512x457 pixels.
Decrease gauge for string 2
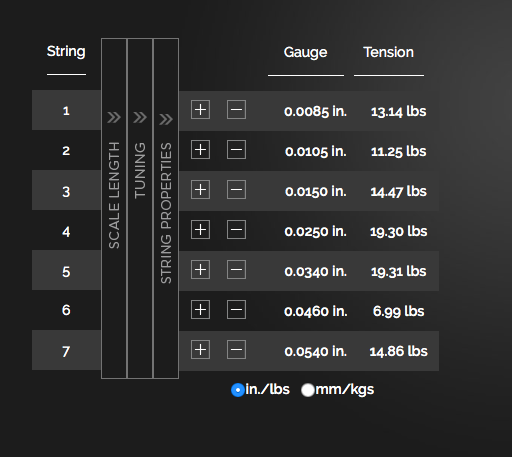pos(236,149)
